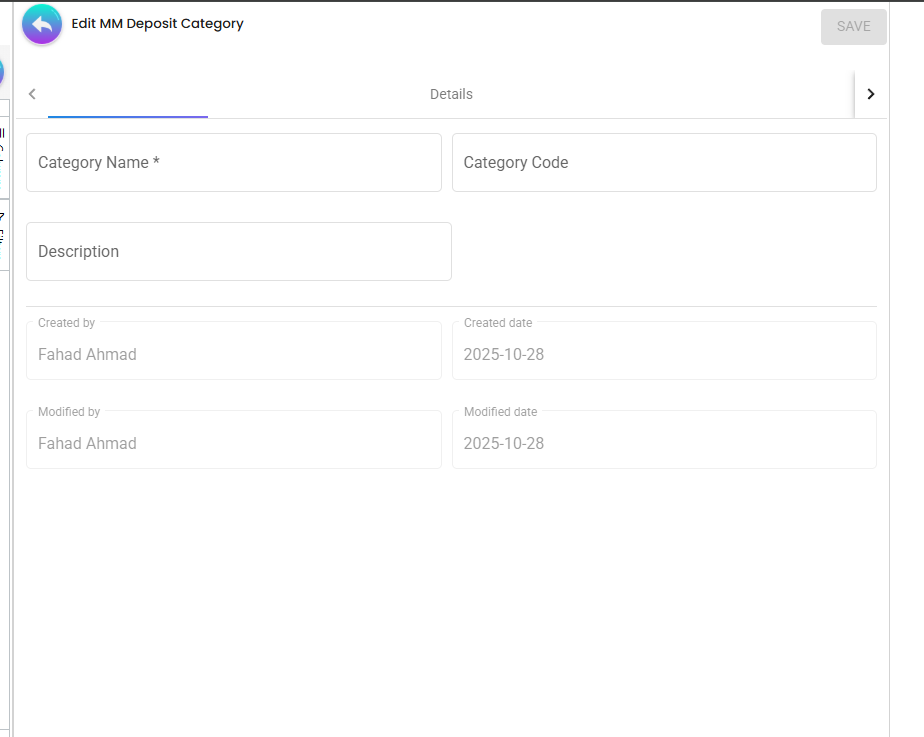Image resolution: width=924 pixels, height=737 pixels.
Task: Navigate tabs using the right chevron
Action: coord(870,93)
